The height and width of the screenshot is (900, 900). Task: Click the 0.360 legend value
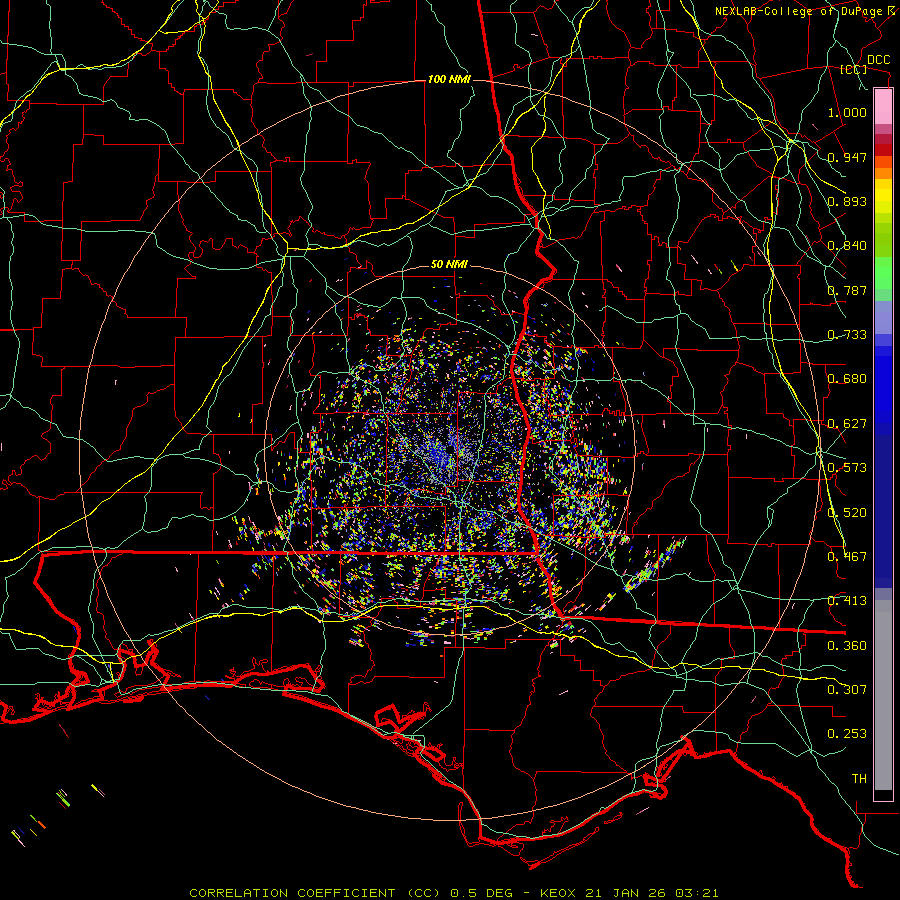click(847, 646)
